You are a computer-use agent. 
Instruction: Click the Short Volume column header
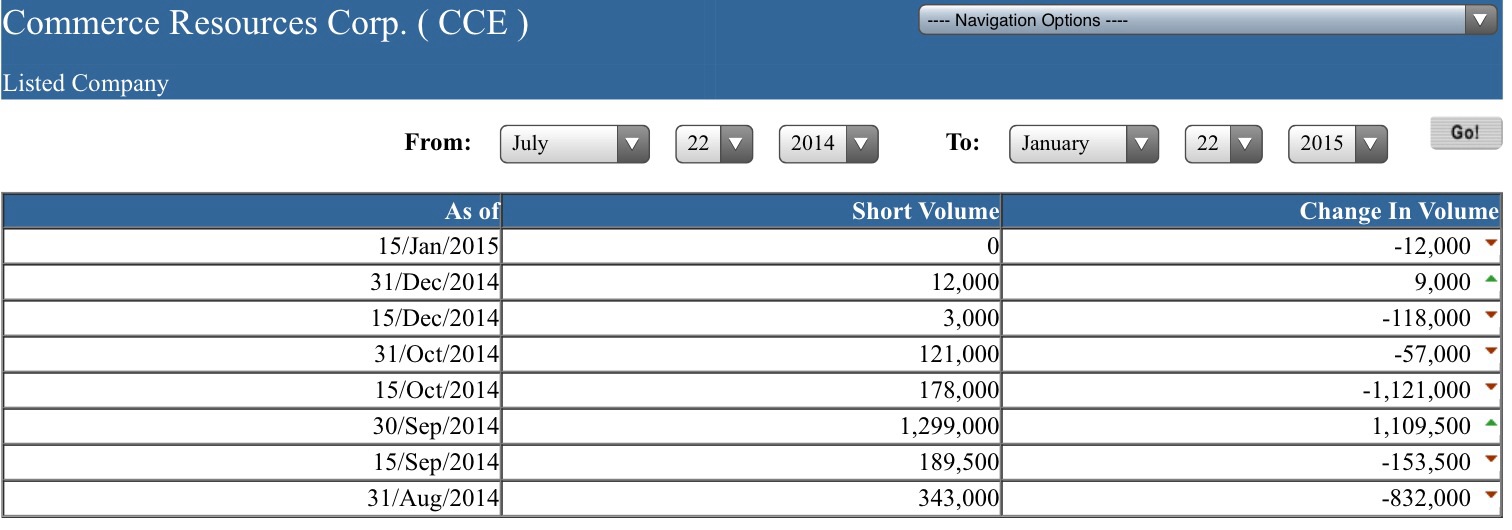tap(925, 211)
